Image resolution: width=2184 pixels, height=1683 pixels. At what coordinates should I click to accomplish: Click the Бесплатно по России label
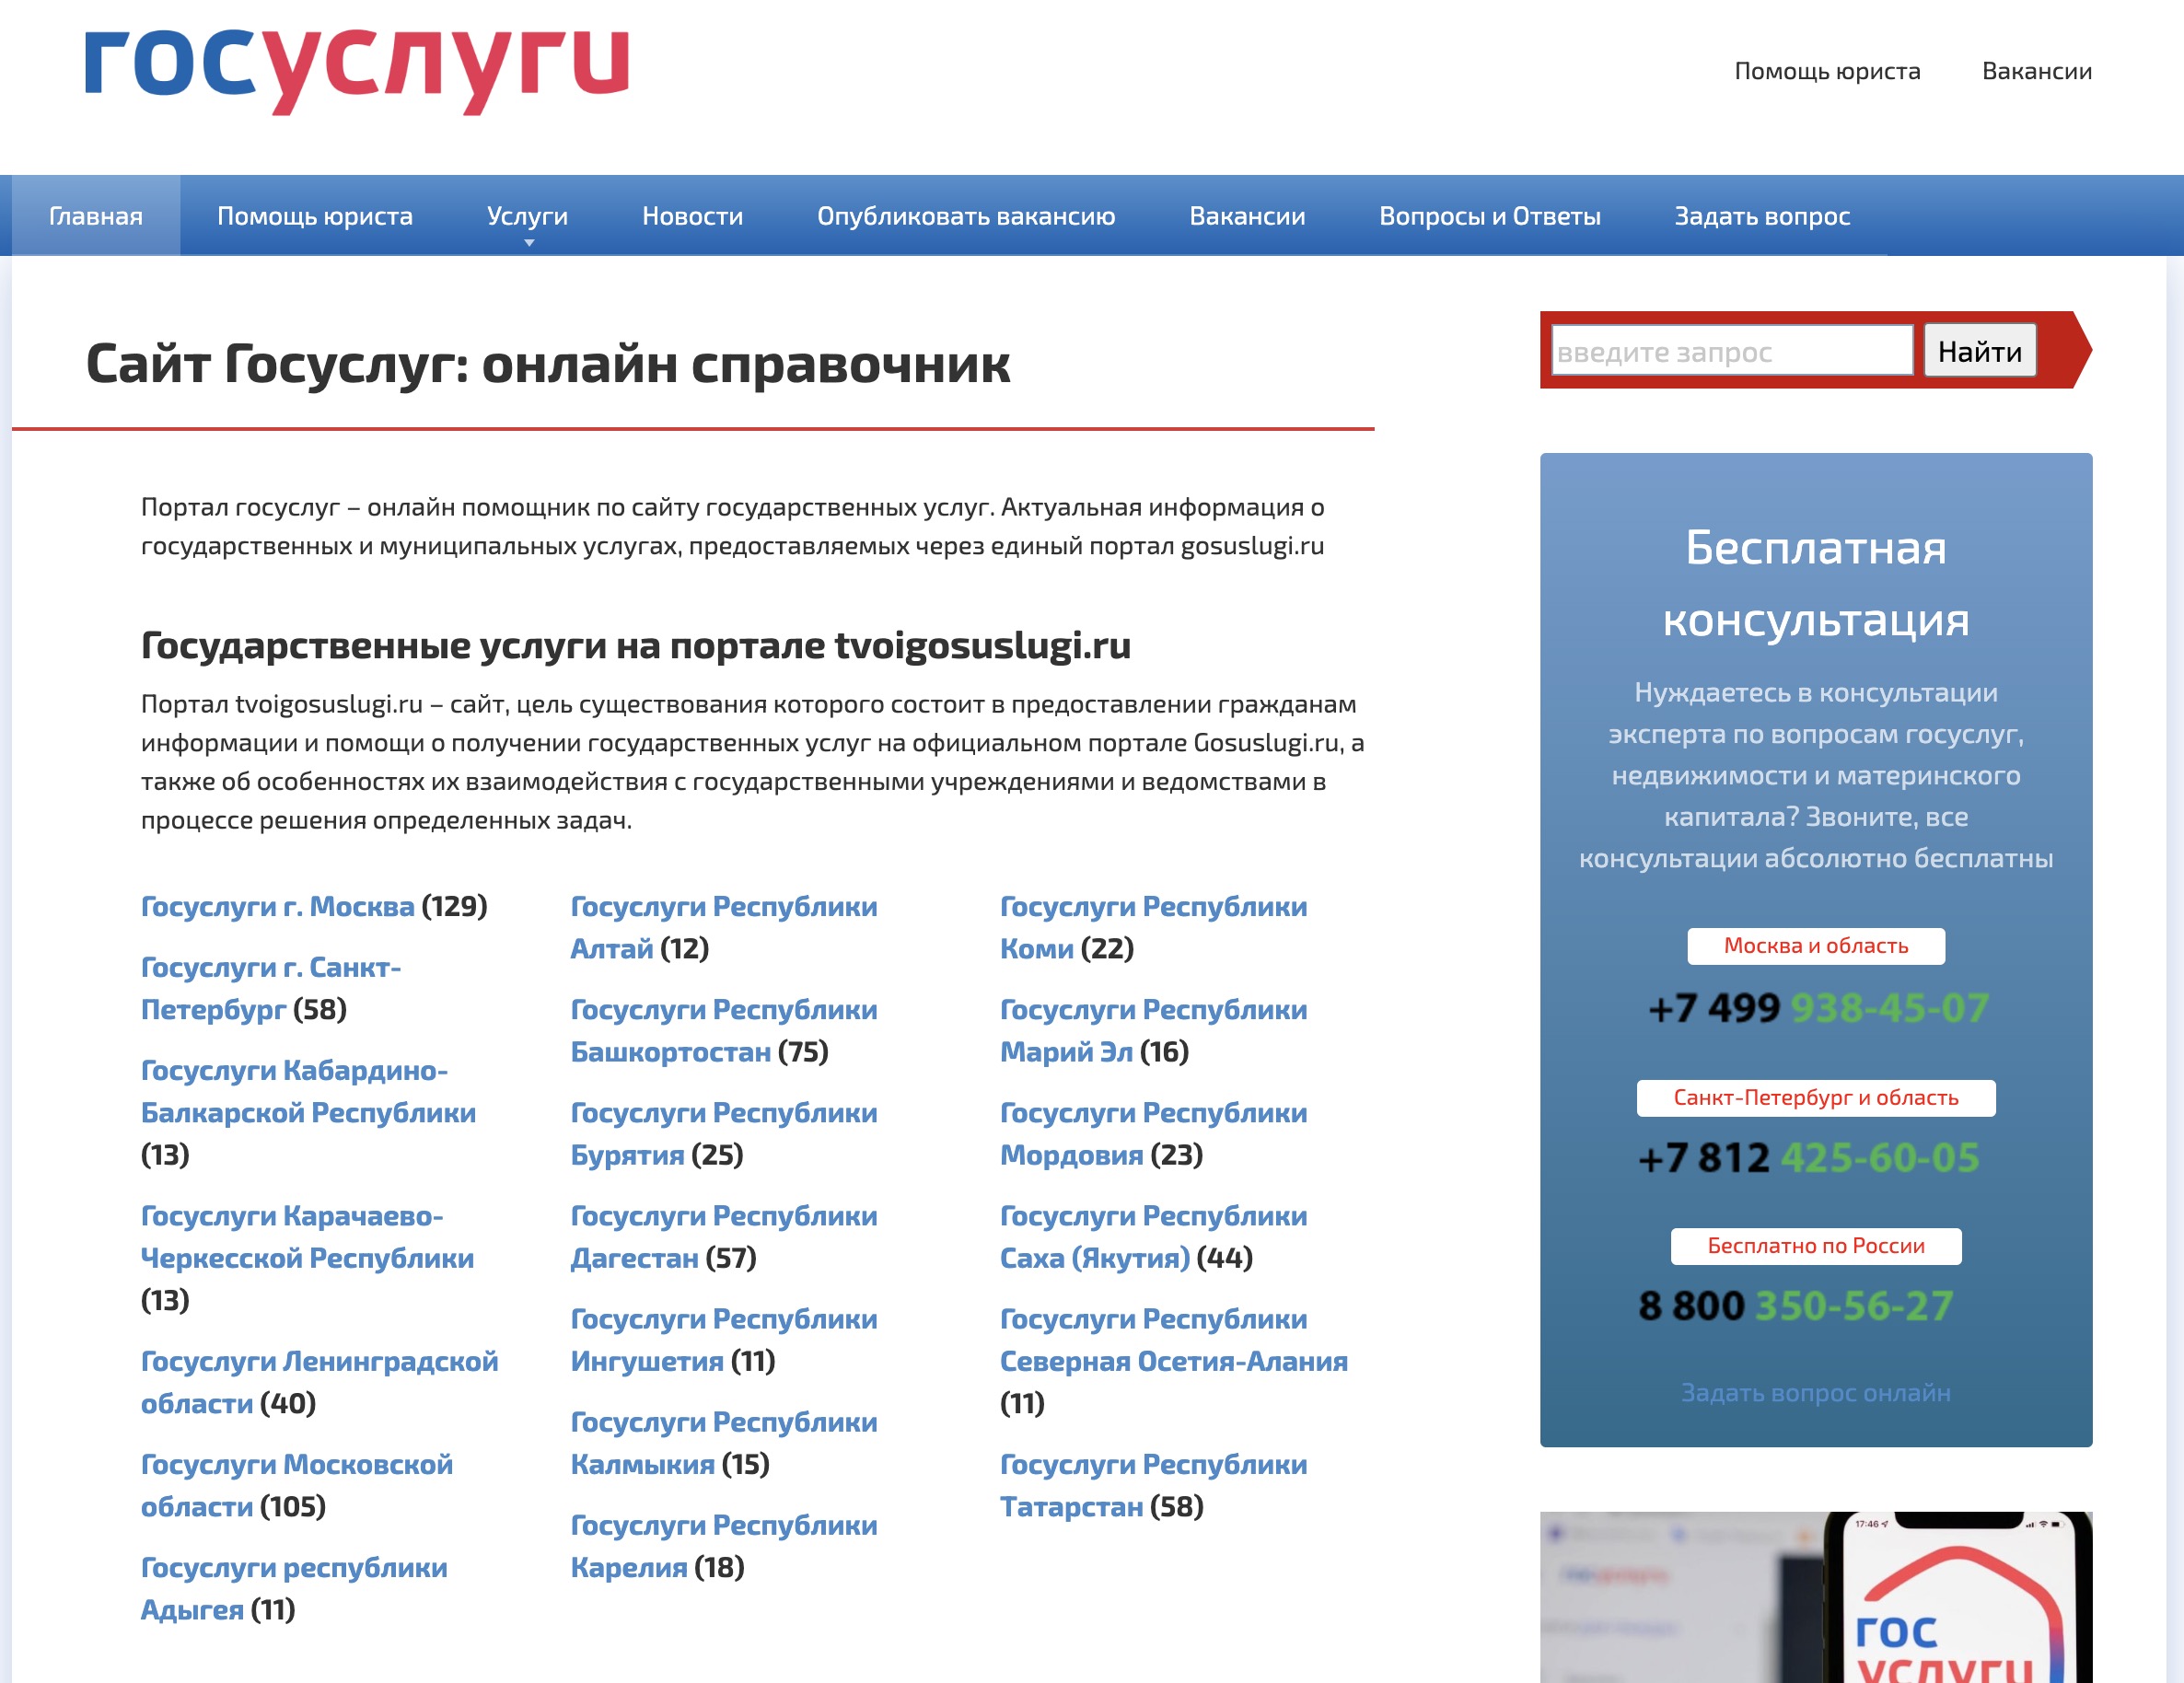(1816, 1246)
